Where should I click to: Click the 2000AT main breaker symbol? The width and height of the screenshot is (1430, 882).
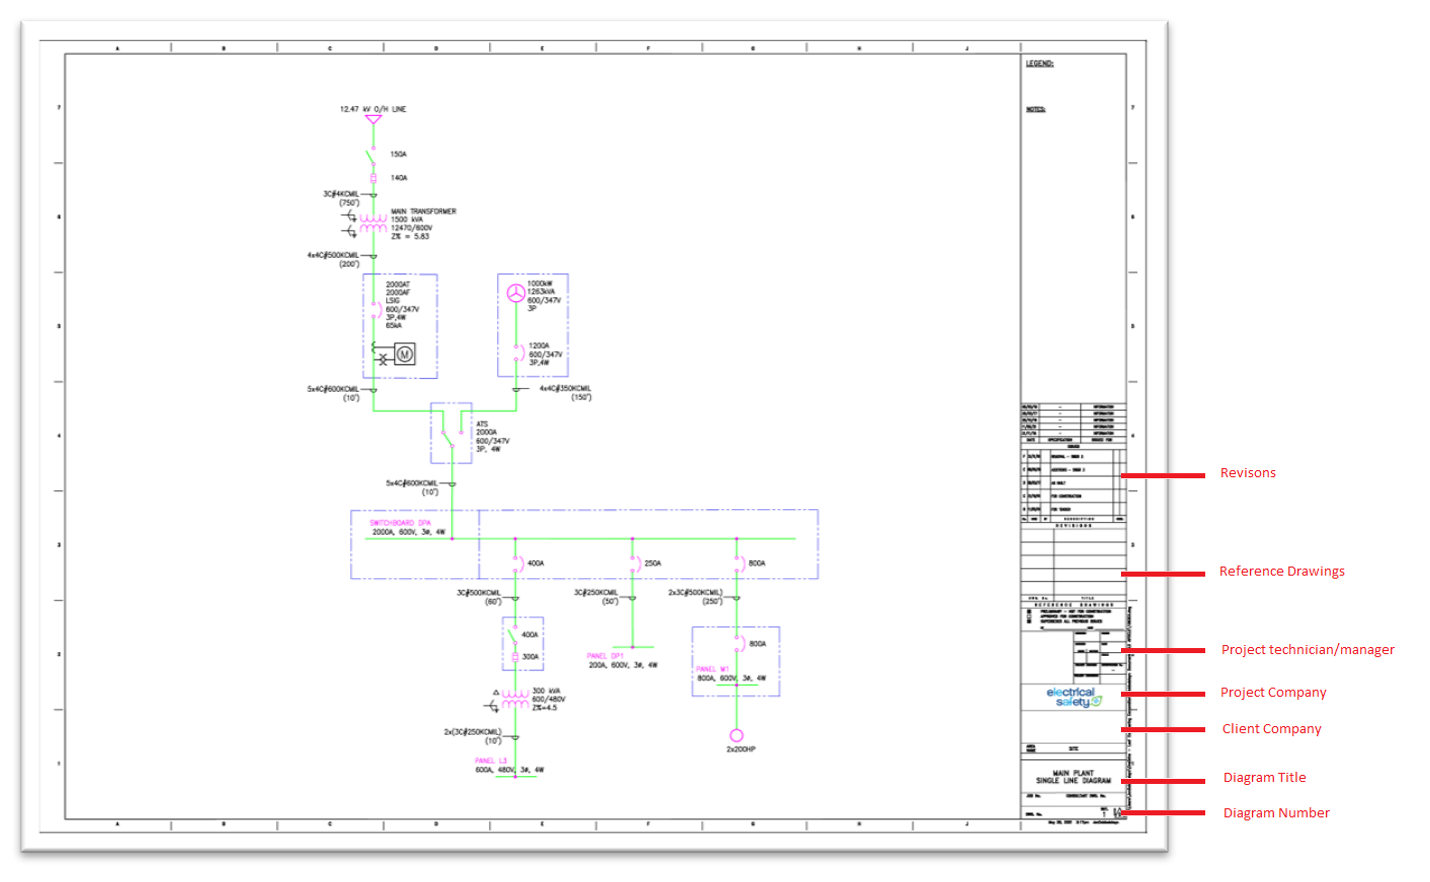click(x=376, y=309)
